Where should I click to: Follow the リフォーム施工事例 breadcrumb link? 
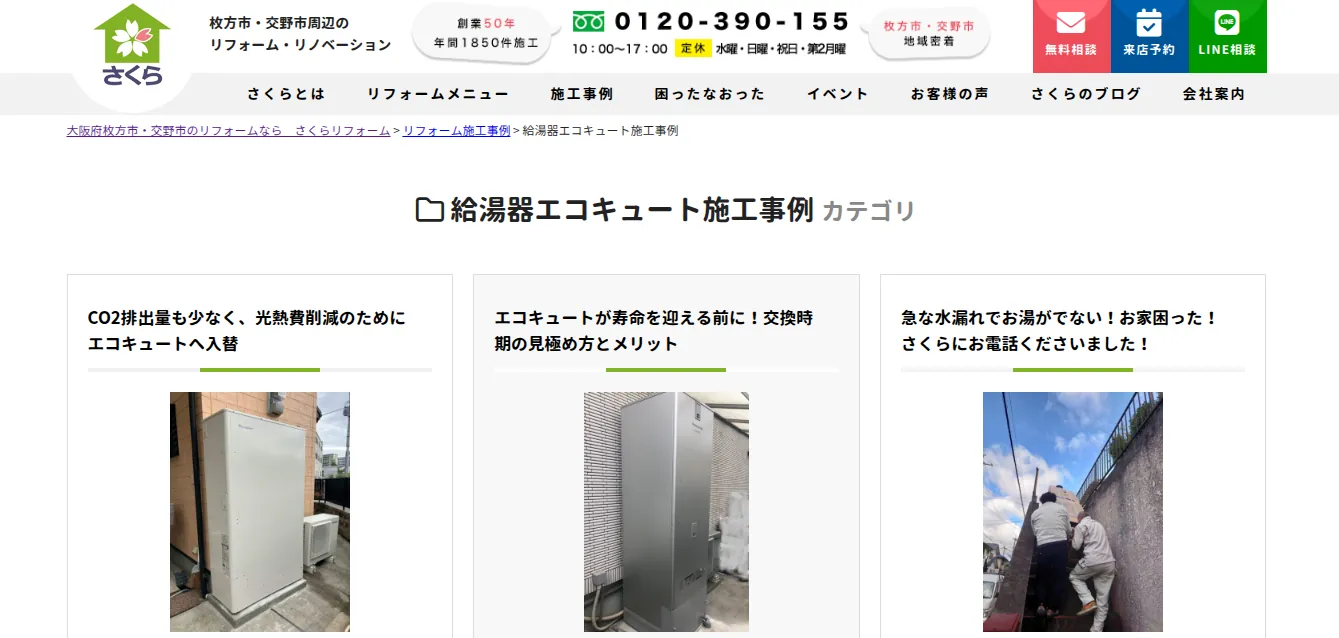(456, 131)
